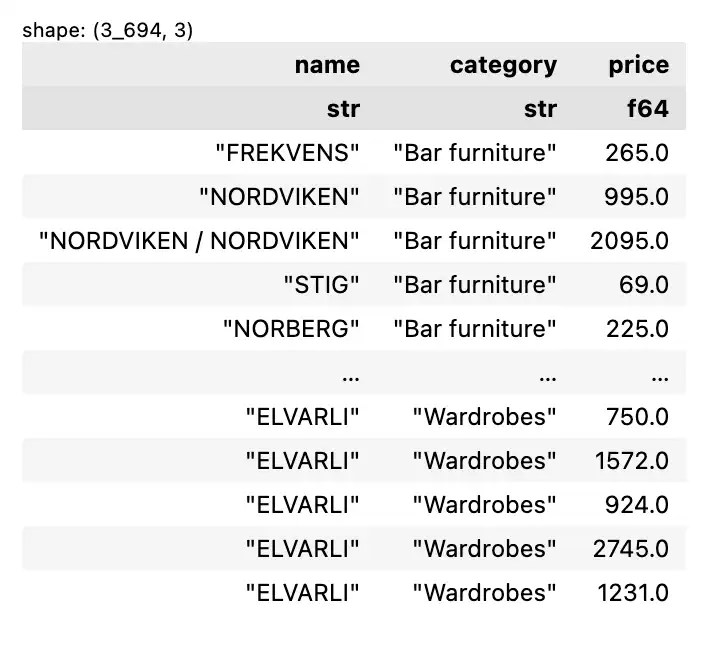
Task: Click the shape (3_694, 3) text
Action: pyautogui.click(x=108, y=30)
